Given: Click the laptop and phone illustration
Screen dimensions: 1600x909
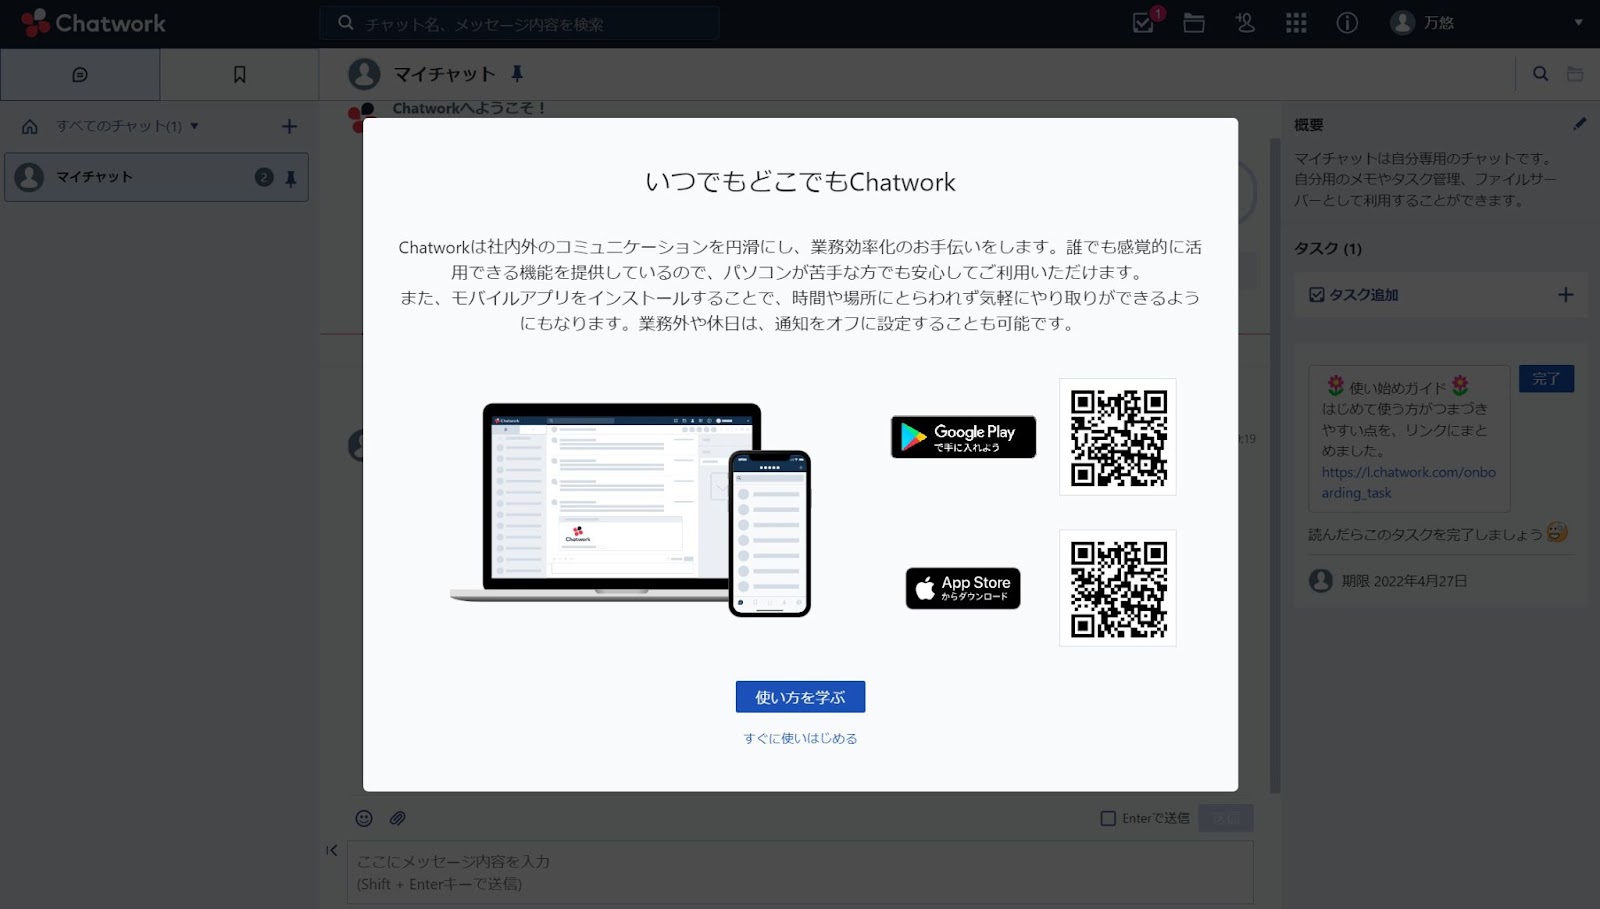Looking at the screenshot, I should point(630,509).
